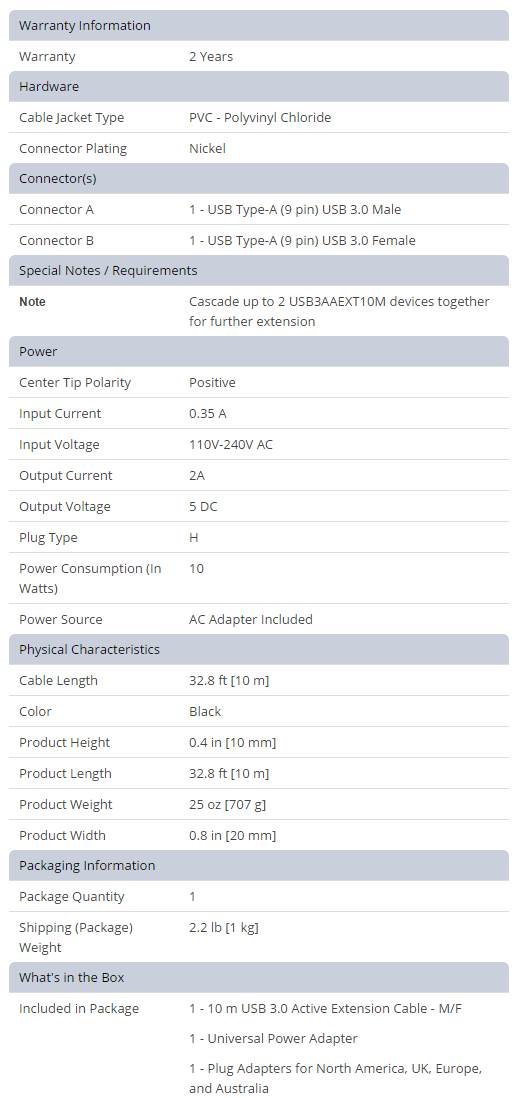Open the Physical Characteristics section header
This screenshot has height=1098, width=516.
(258, 649)
